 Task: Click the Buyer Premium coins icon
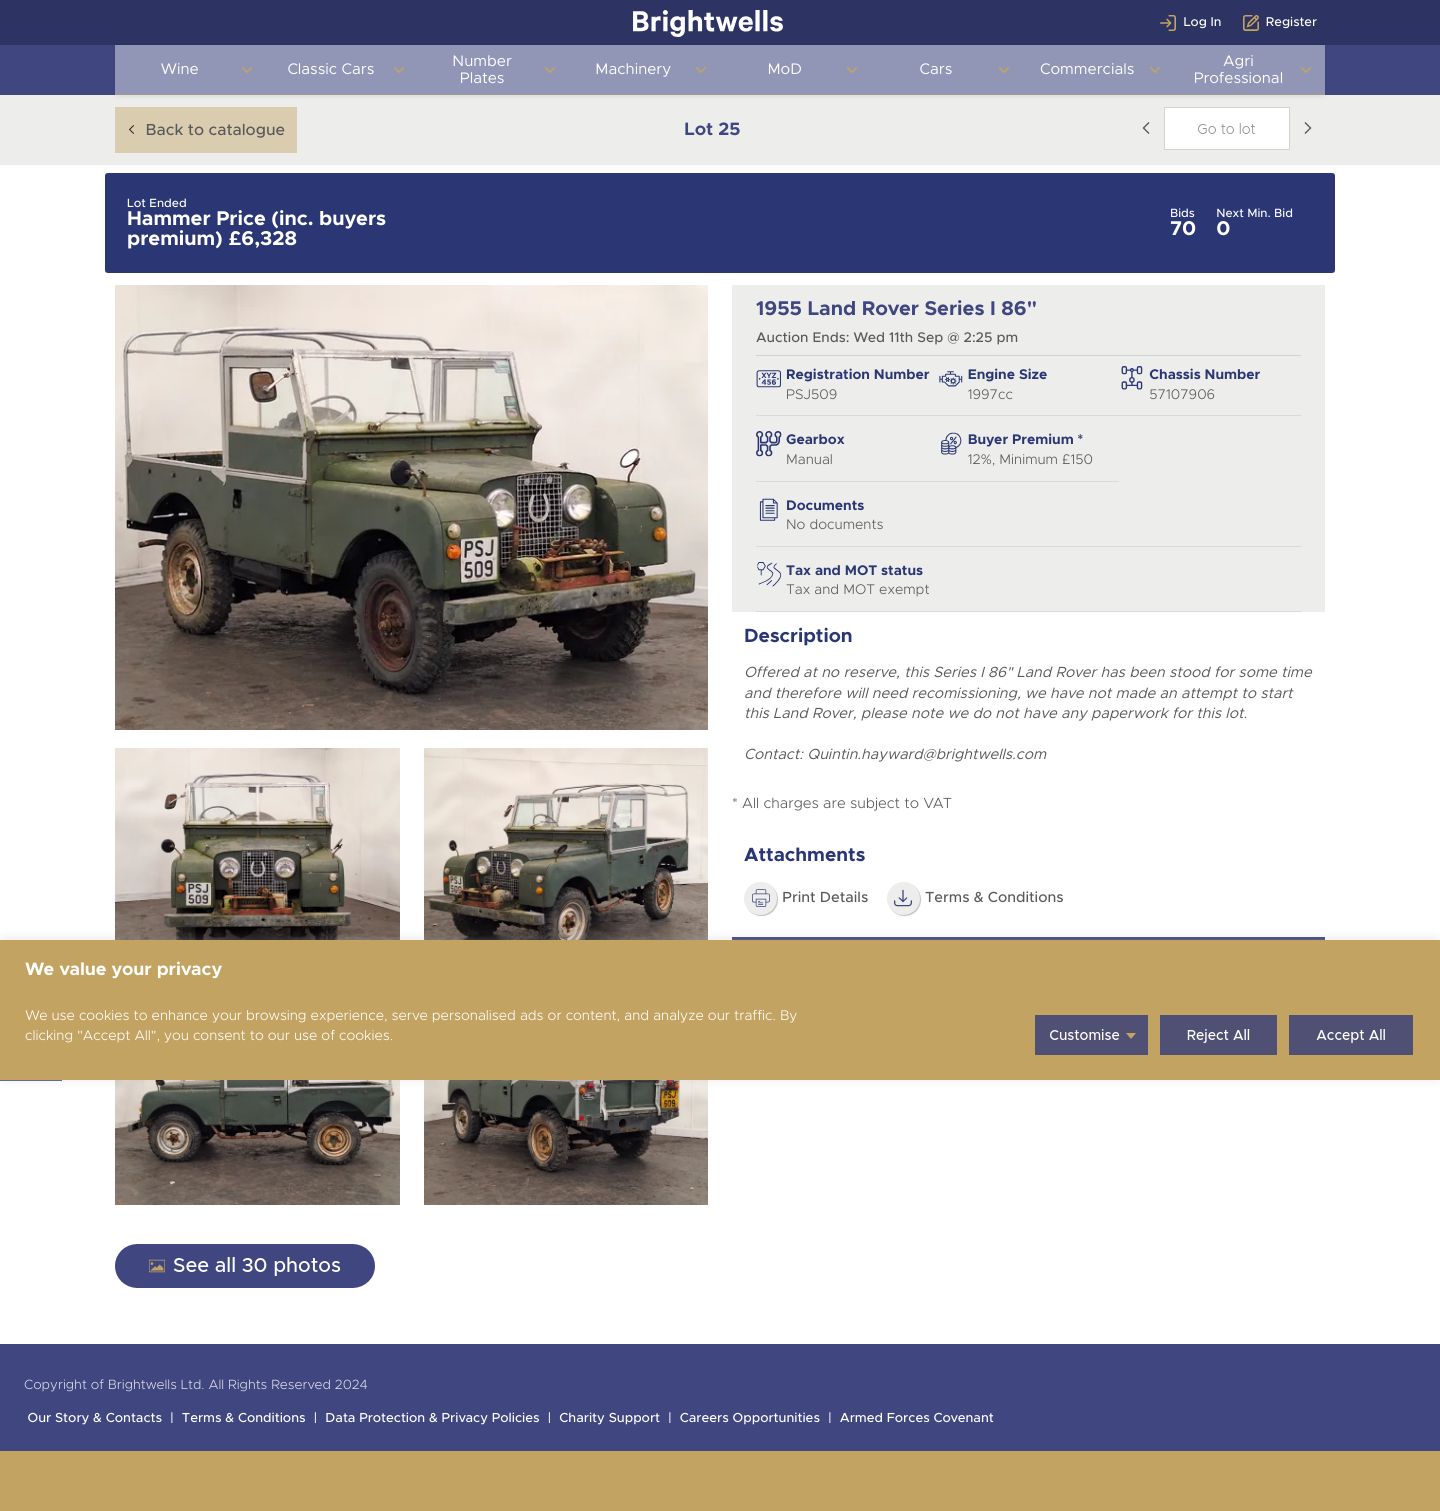pyautogui.click(x=950, y=444)
